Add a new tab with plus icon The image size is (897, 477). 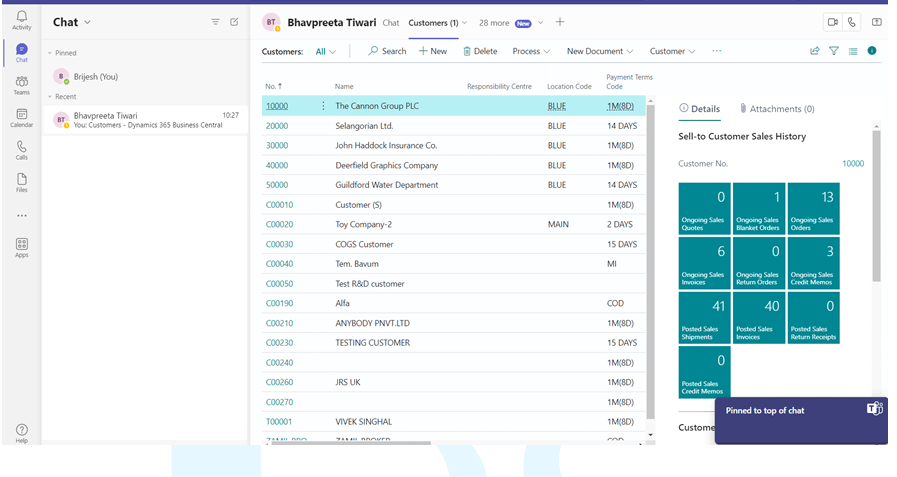[x=560, y=22]
